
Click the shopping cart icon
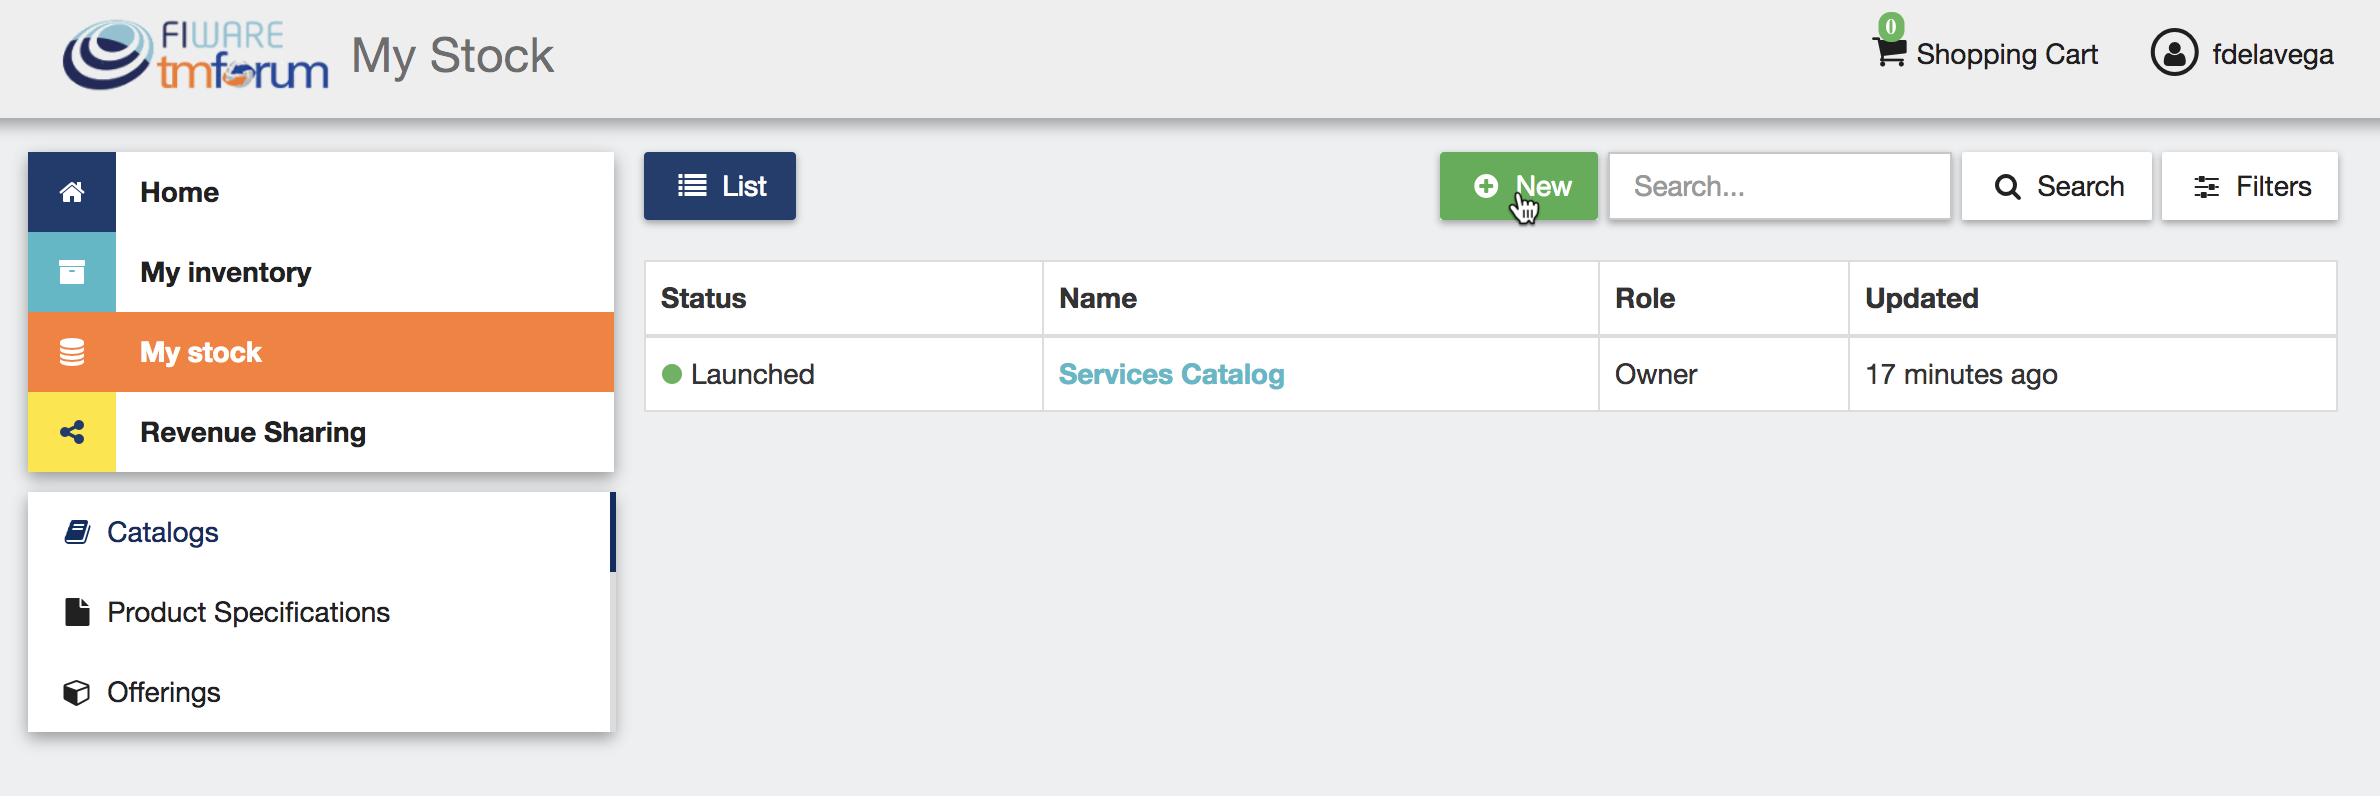click(x=1889, y=52)
